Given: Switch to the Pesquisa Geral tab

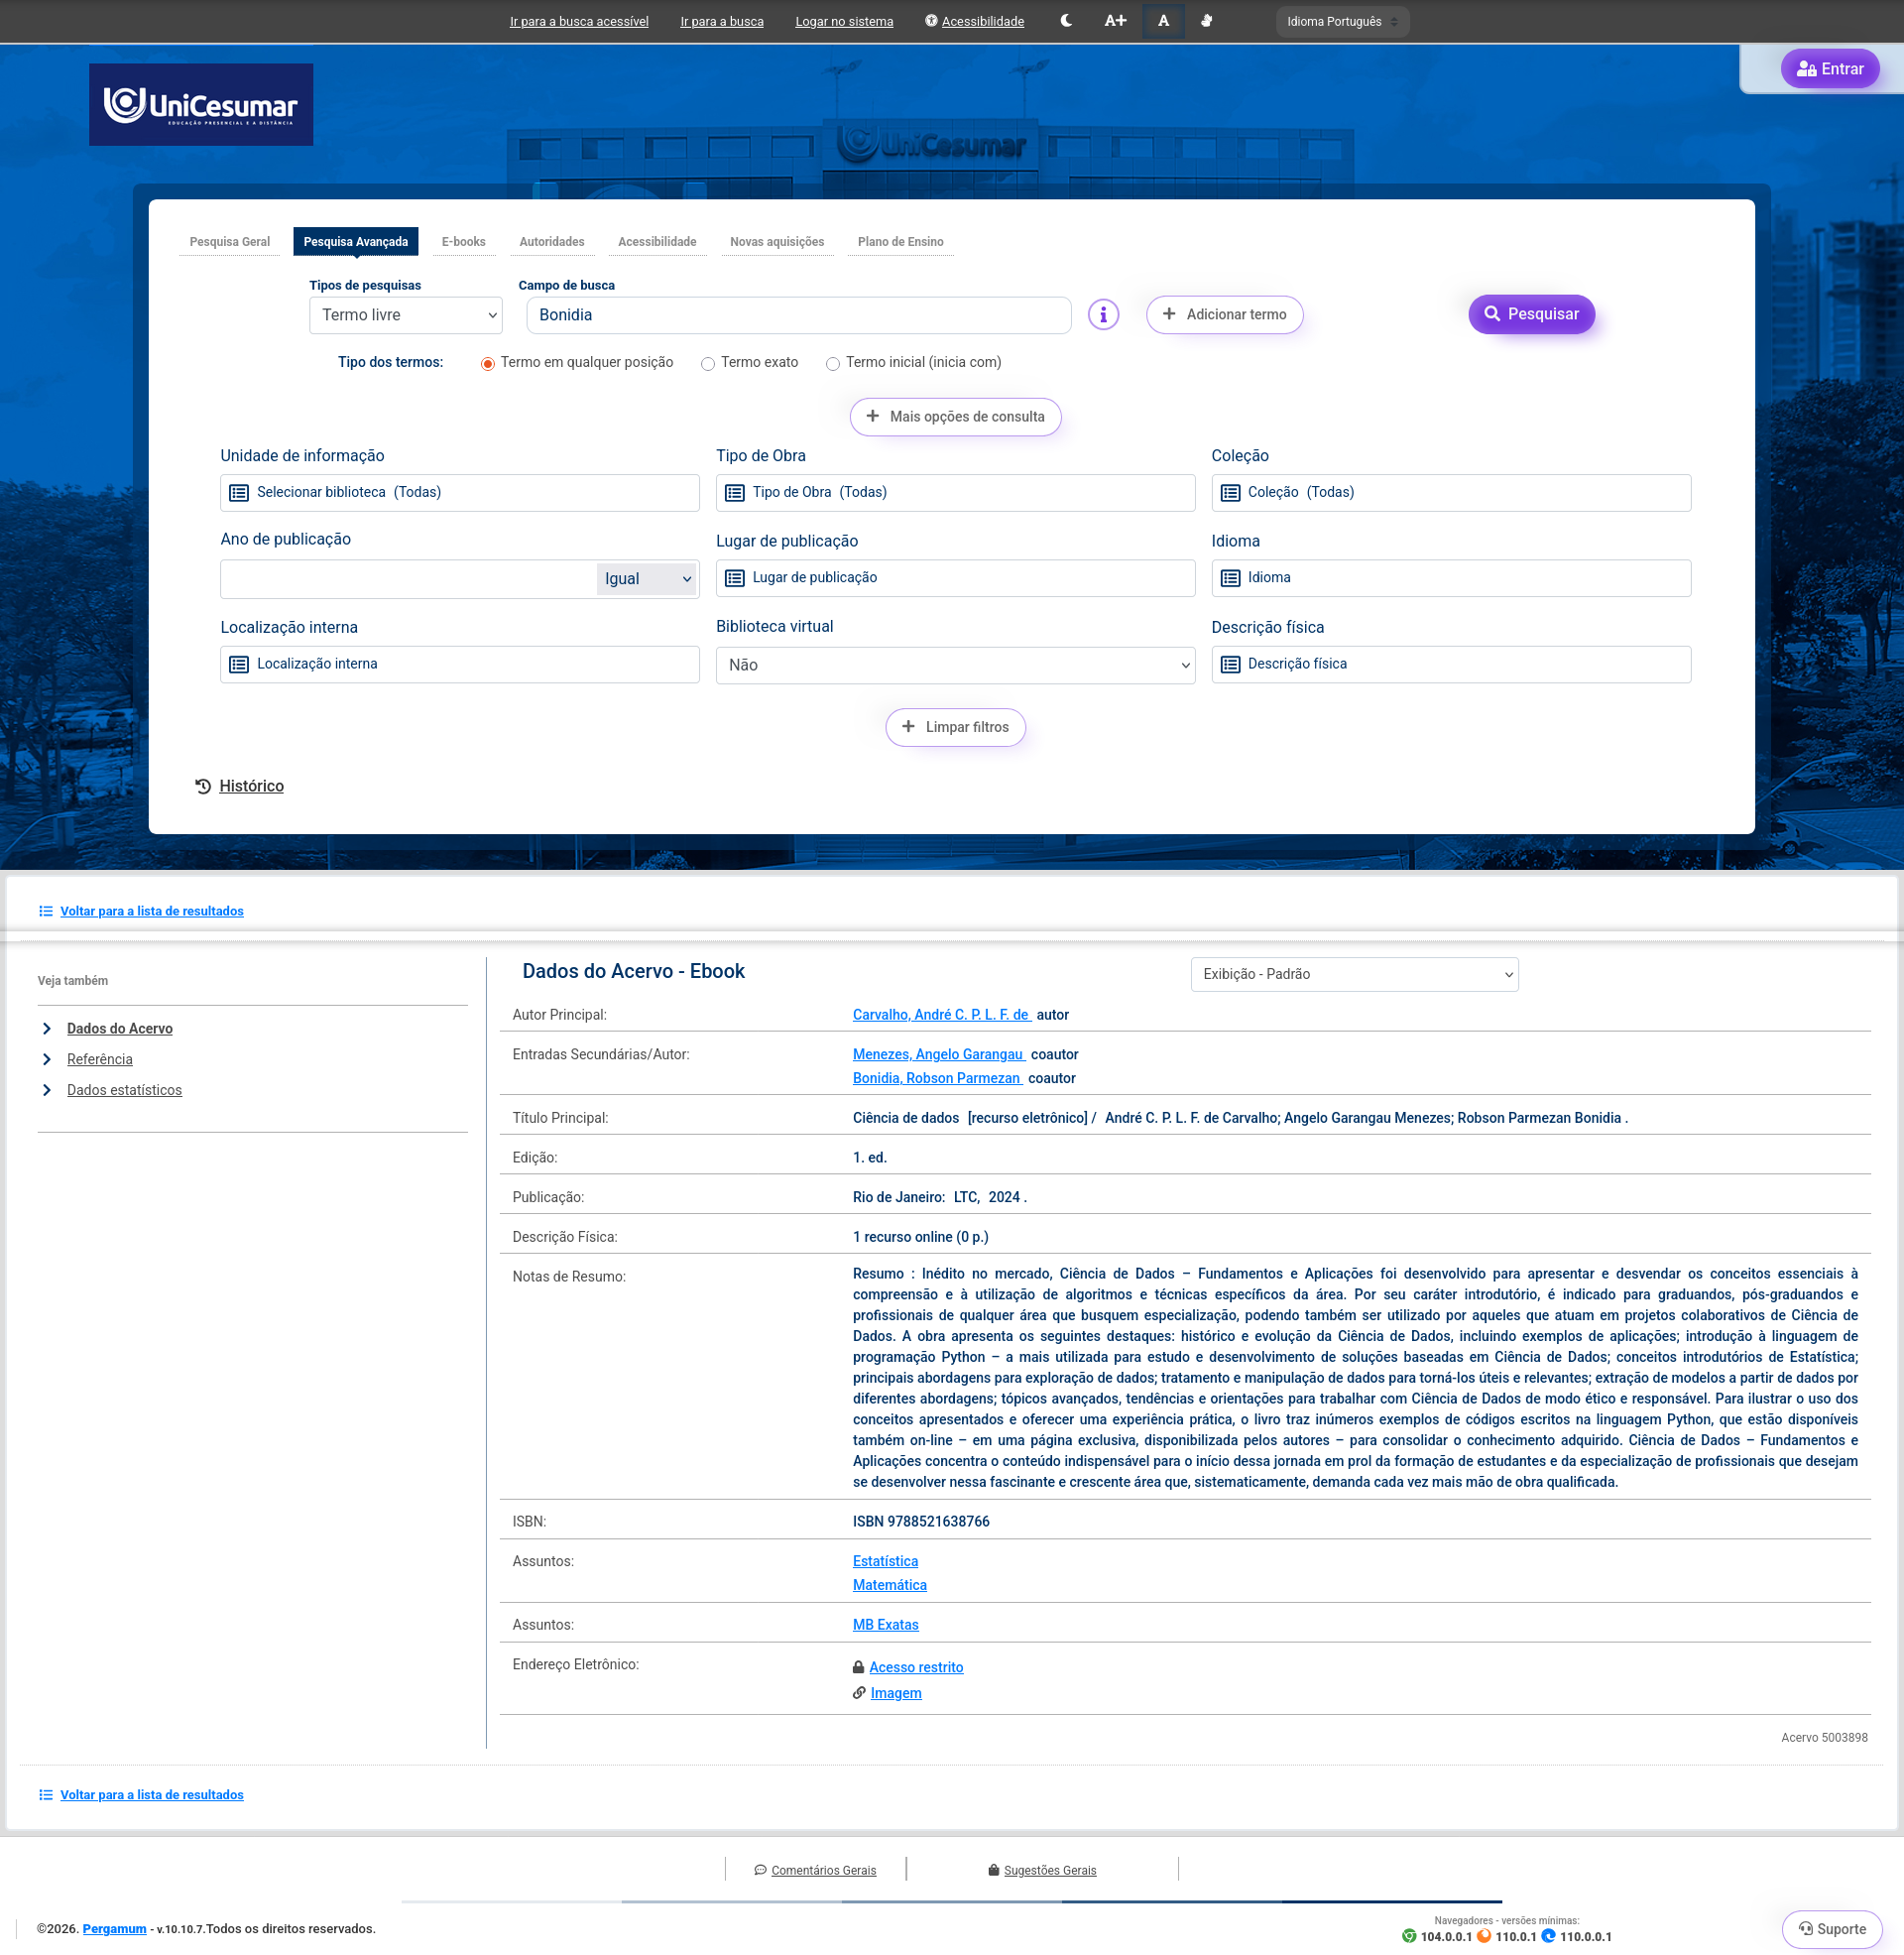Looking at the screenshot, I should point(229,242).
